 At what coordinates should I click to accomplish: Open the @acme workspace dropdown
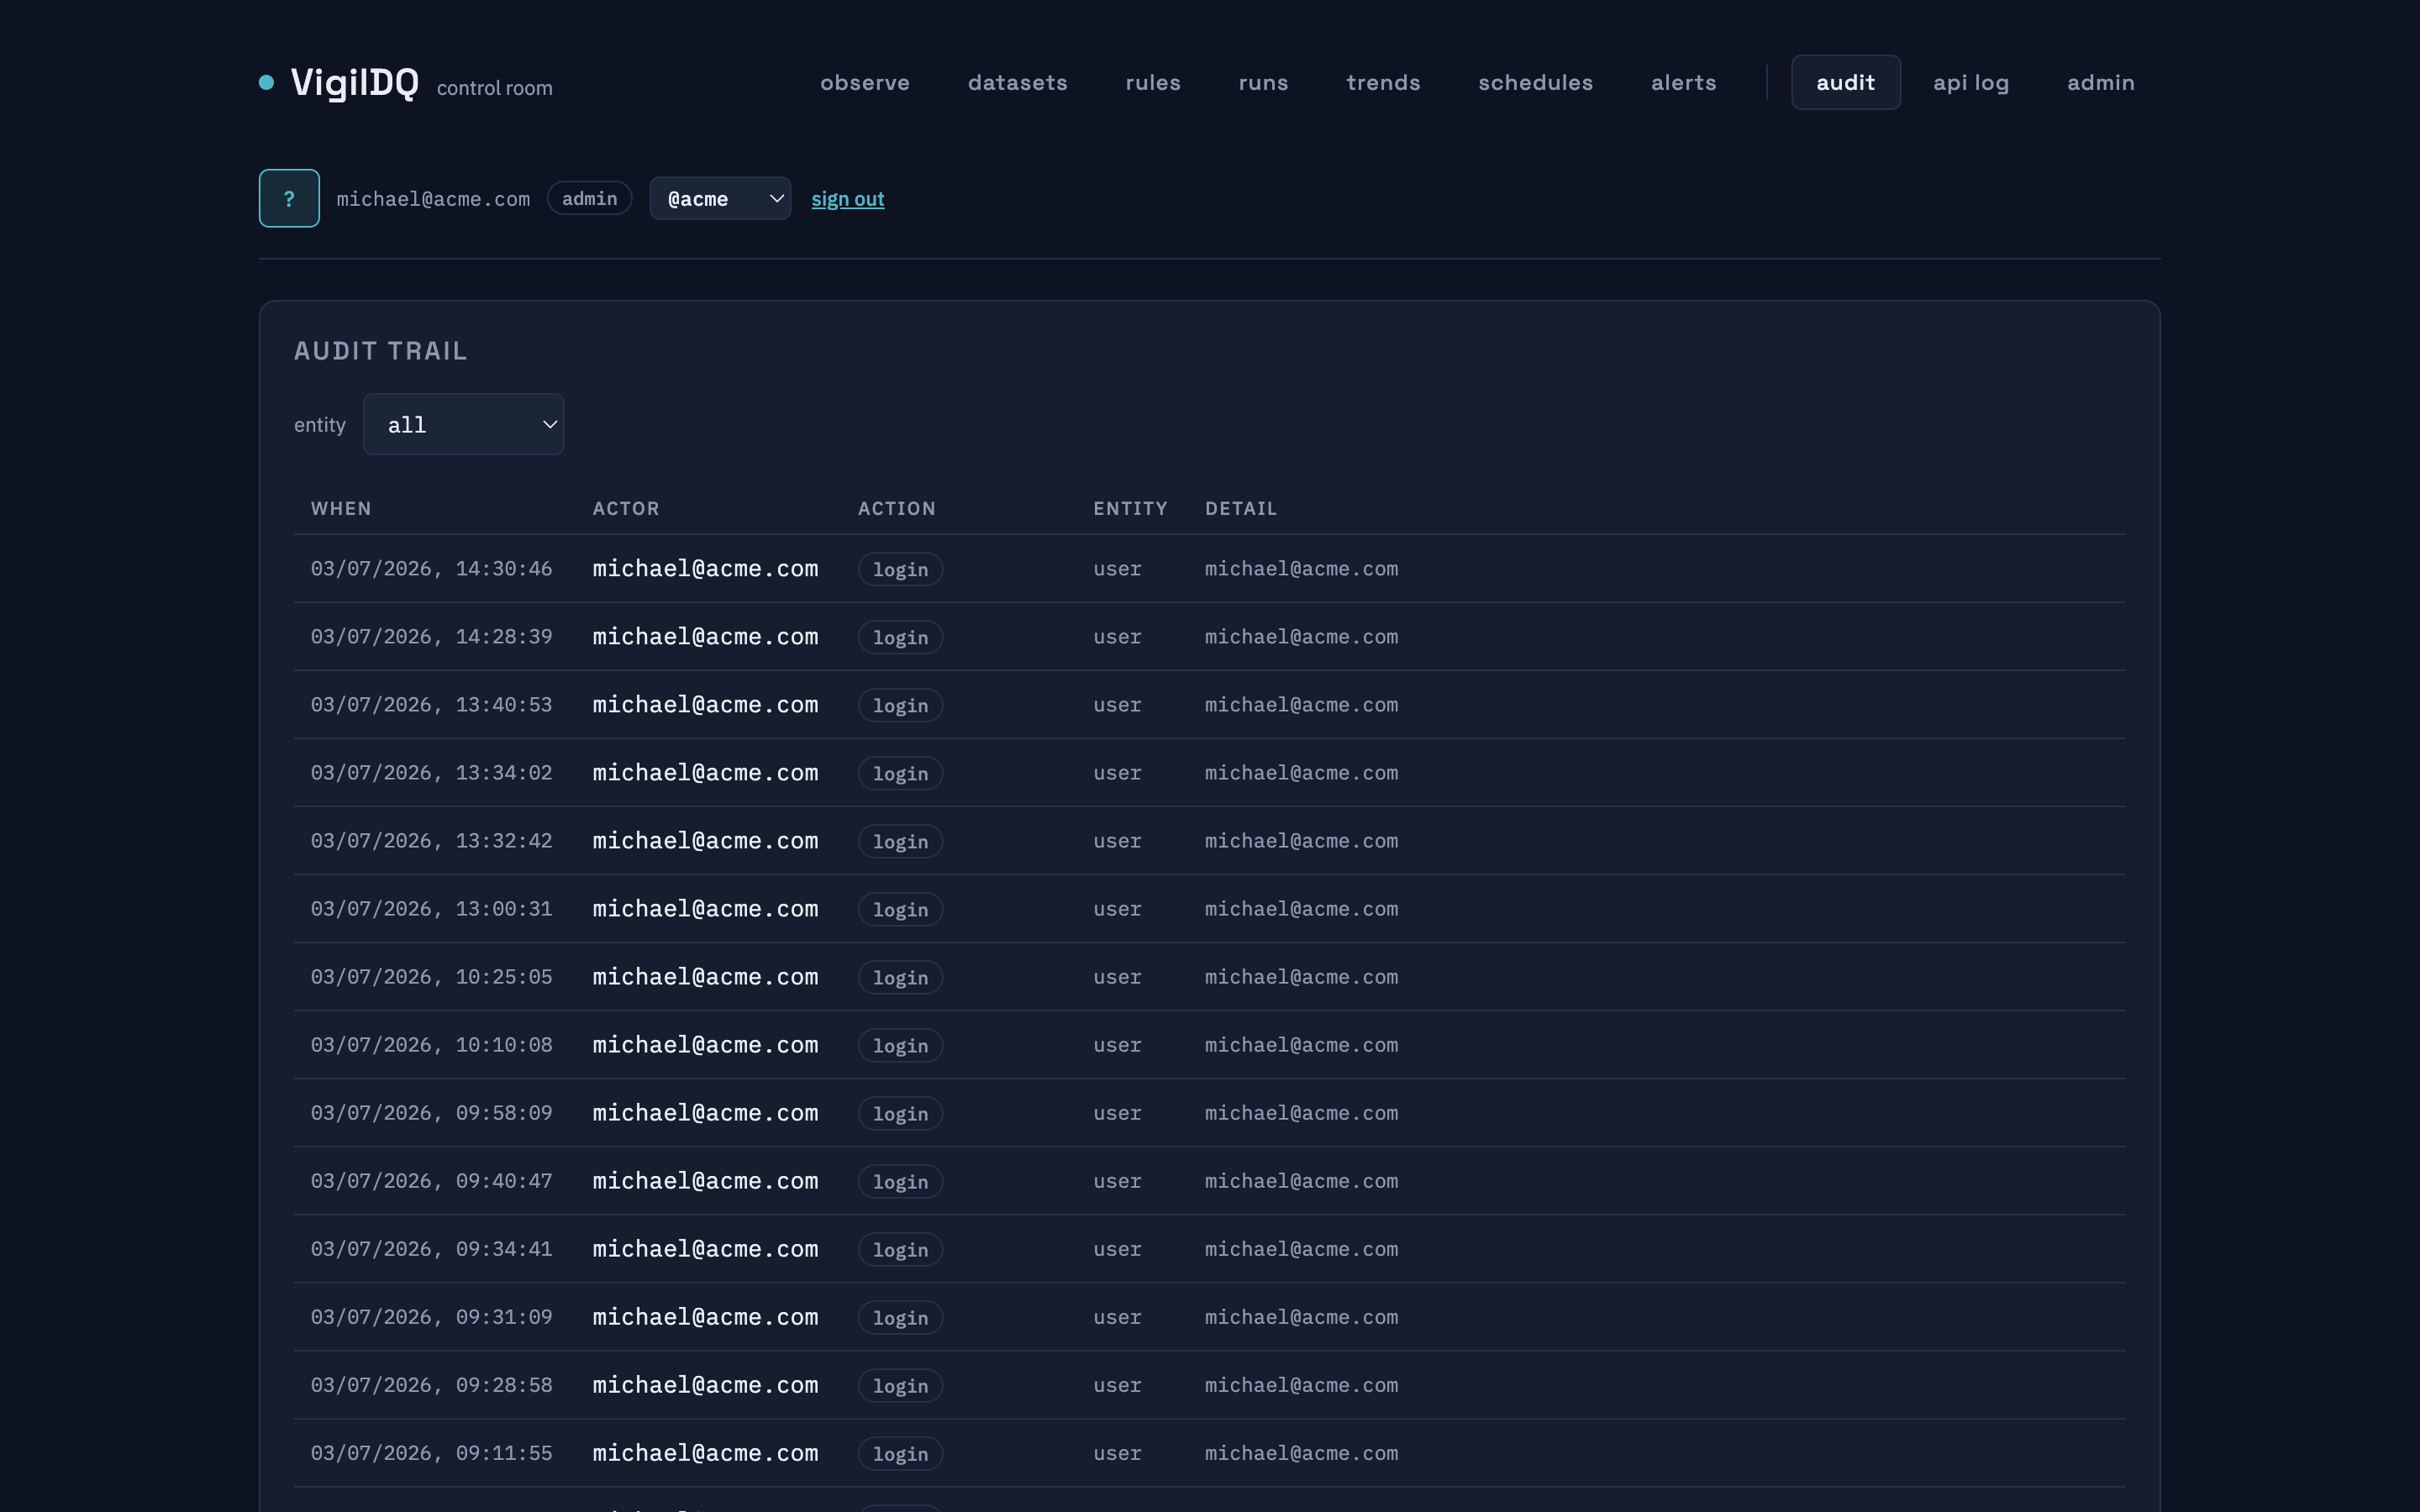[x=720, y=198]
